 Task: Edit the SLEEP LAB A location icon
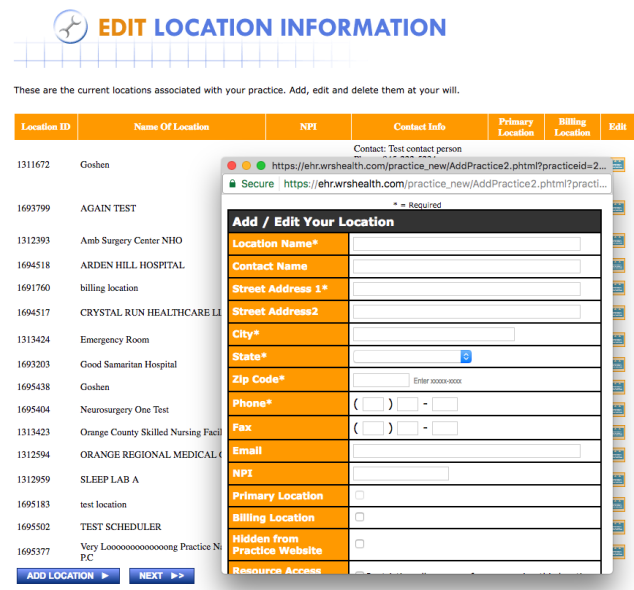click(x=617, y=479)
